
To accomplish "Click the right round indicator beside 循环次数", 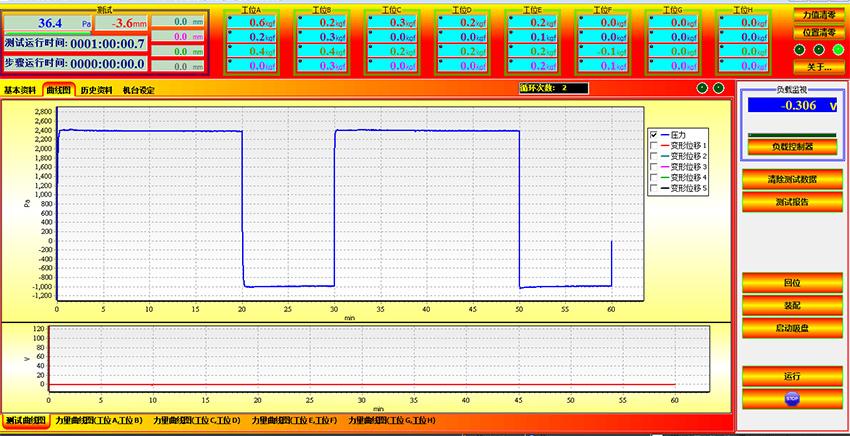I will (x=719, y=88).
